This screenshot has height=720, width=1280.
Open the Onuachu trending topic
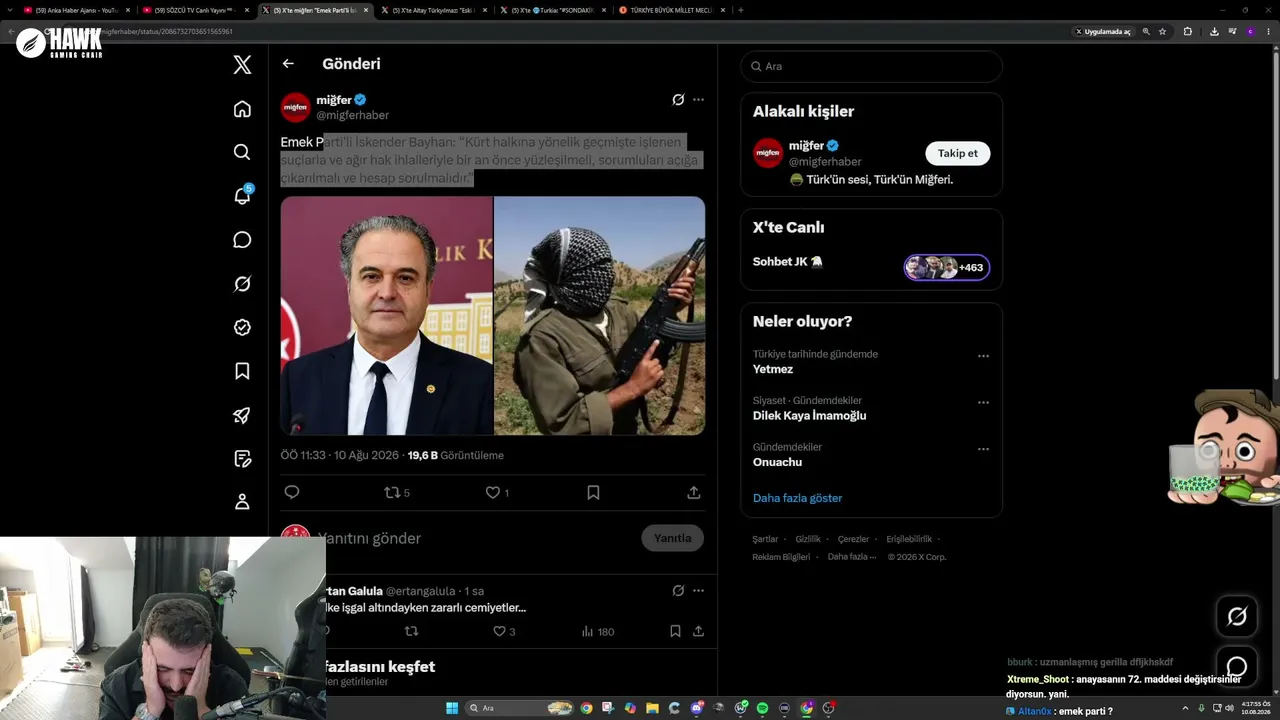[777, 462]
